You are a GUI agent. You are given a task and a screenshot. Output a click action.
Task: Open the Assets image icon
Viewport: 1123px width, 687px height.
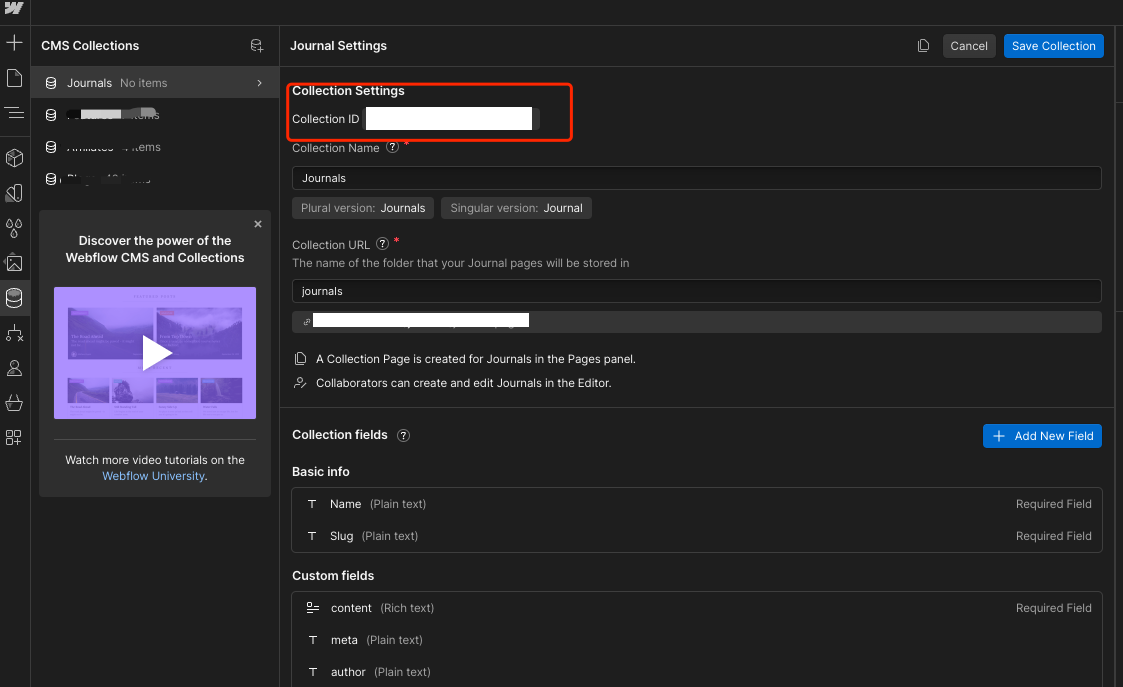[x=14, y=263]
